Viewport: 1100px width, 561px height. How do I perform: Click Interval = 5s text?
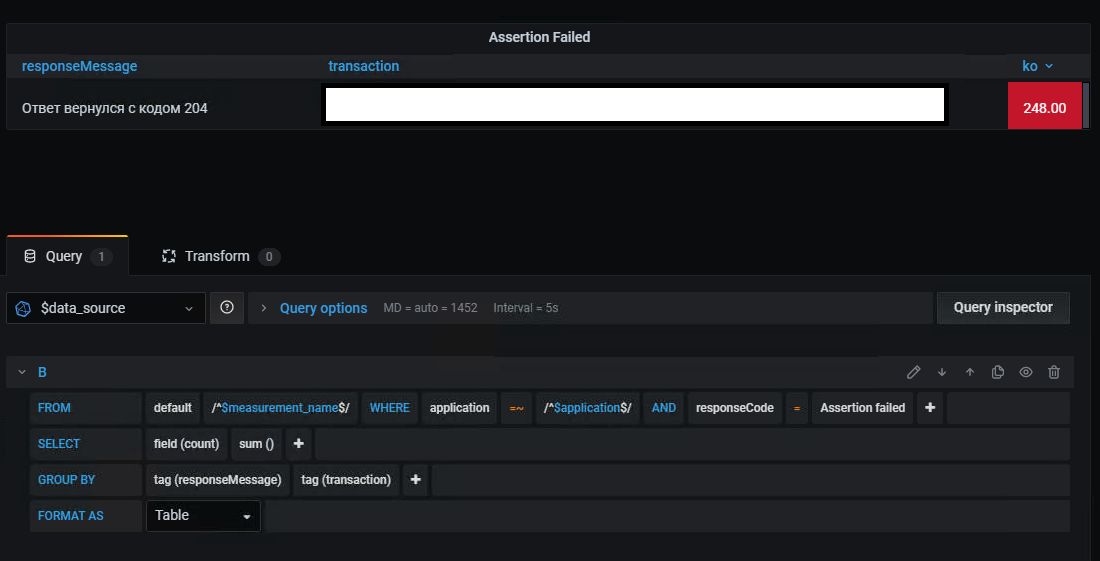click(525, 308)
